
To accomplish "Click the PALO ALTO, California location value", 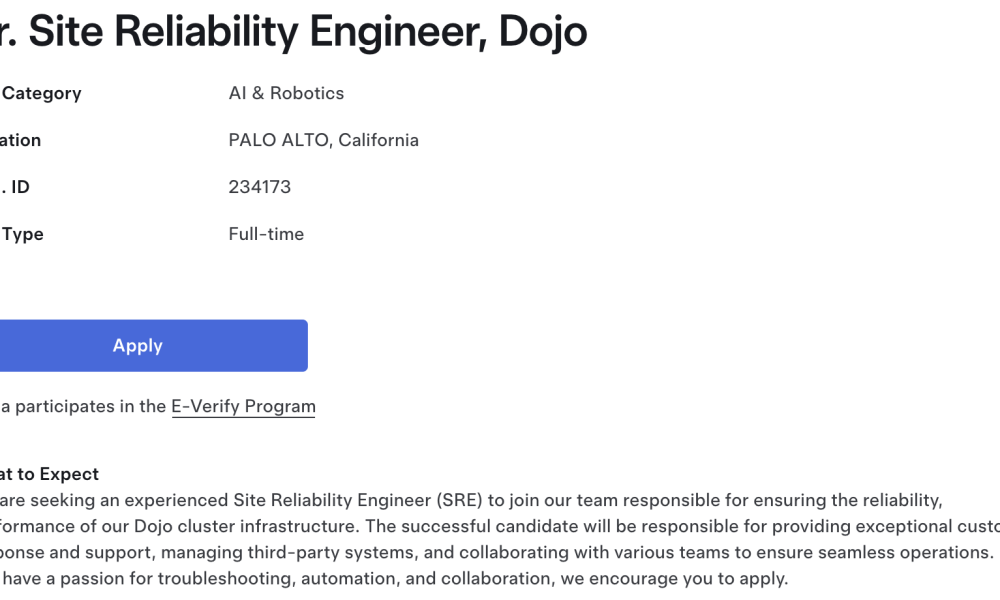I will [323, 140].
